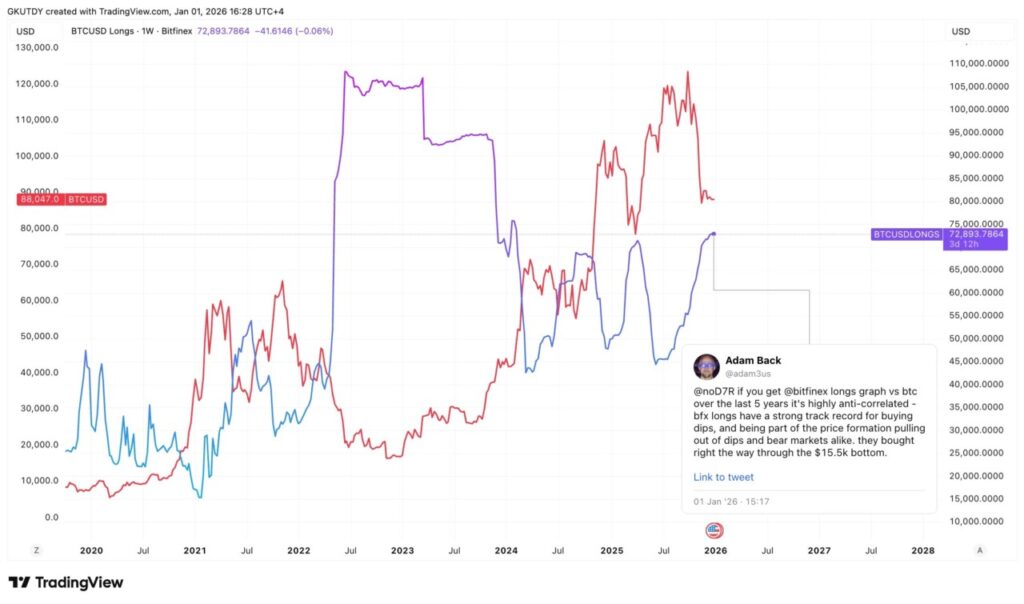Click Adam Back's profile avatar
This screenshot has height=604, width=1024.
pos(707,366)
